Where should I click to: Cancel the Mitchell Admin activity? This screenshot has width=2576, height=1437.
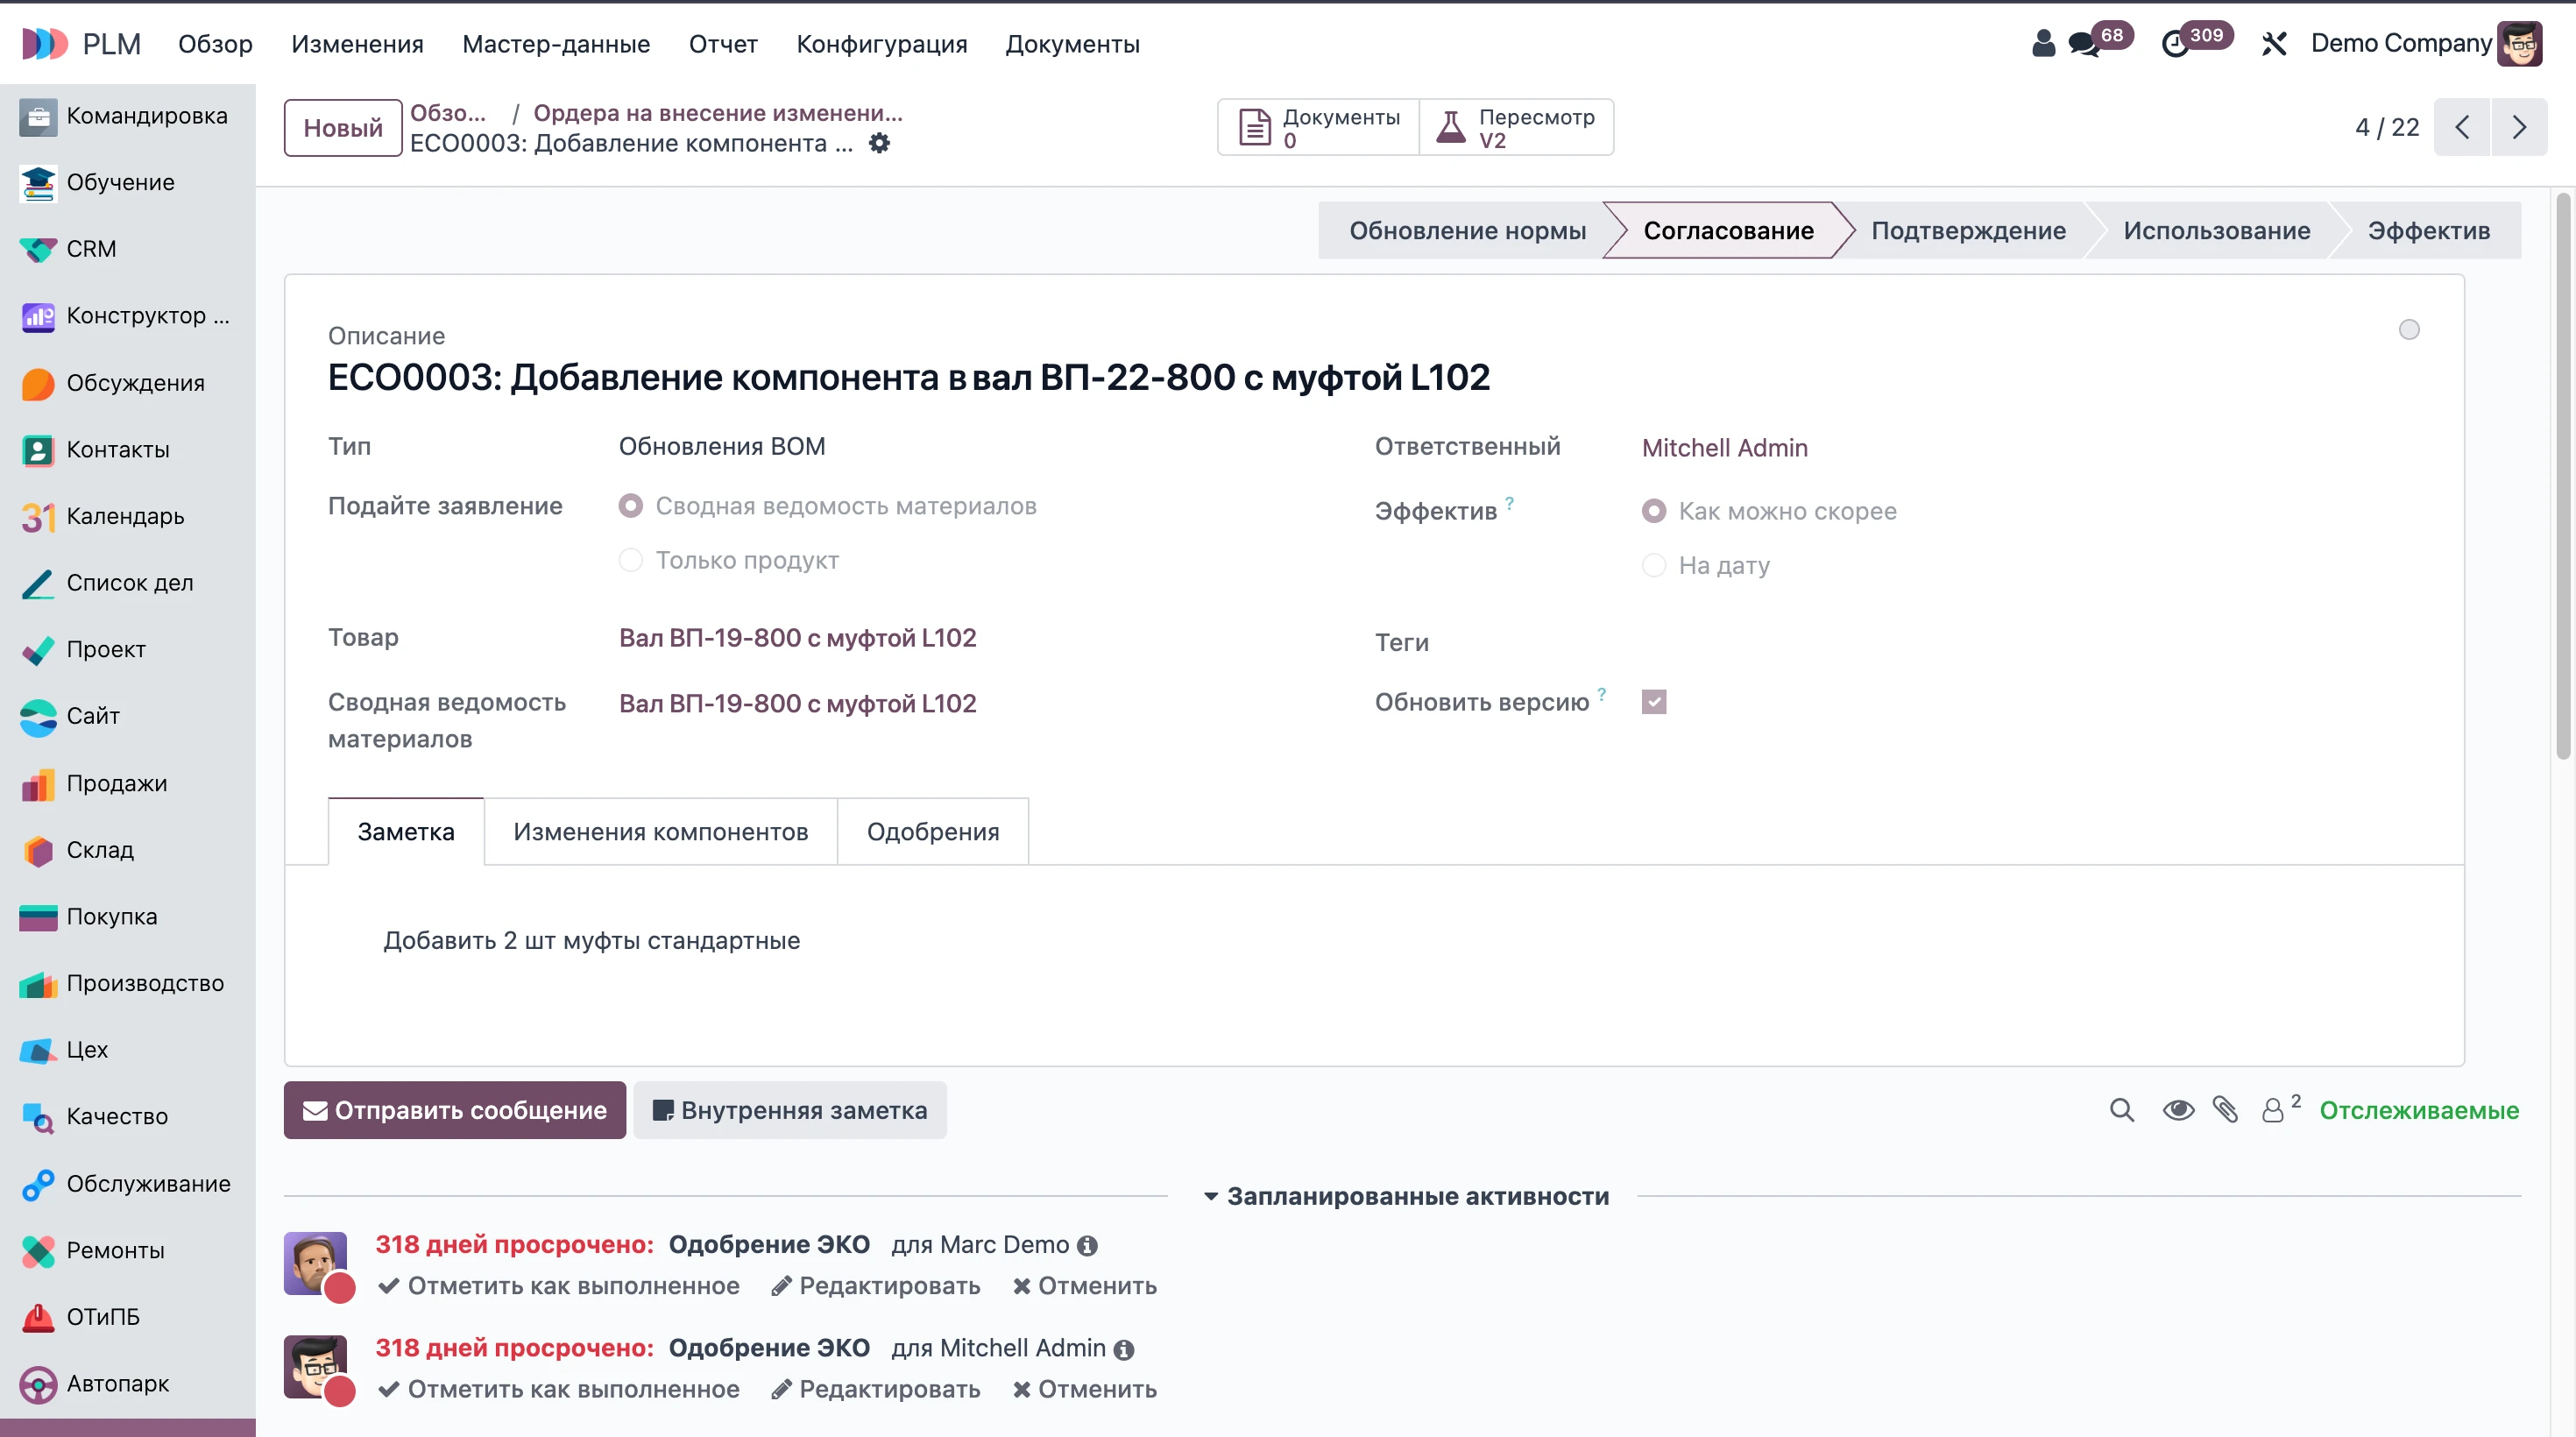click(1084, 1389)
